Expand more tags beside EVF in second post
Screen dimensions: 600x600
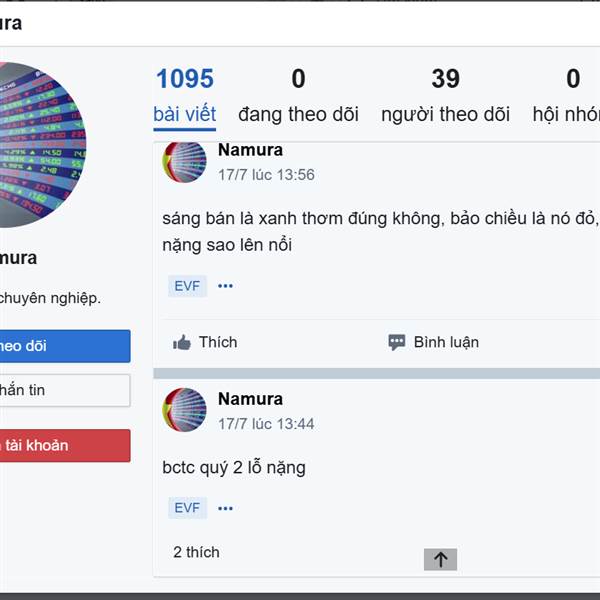(225, 508)
